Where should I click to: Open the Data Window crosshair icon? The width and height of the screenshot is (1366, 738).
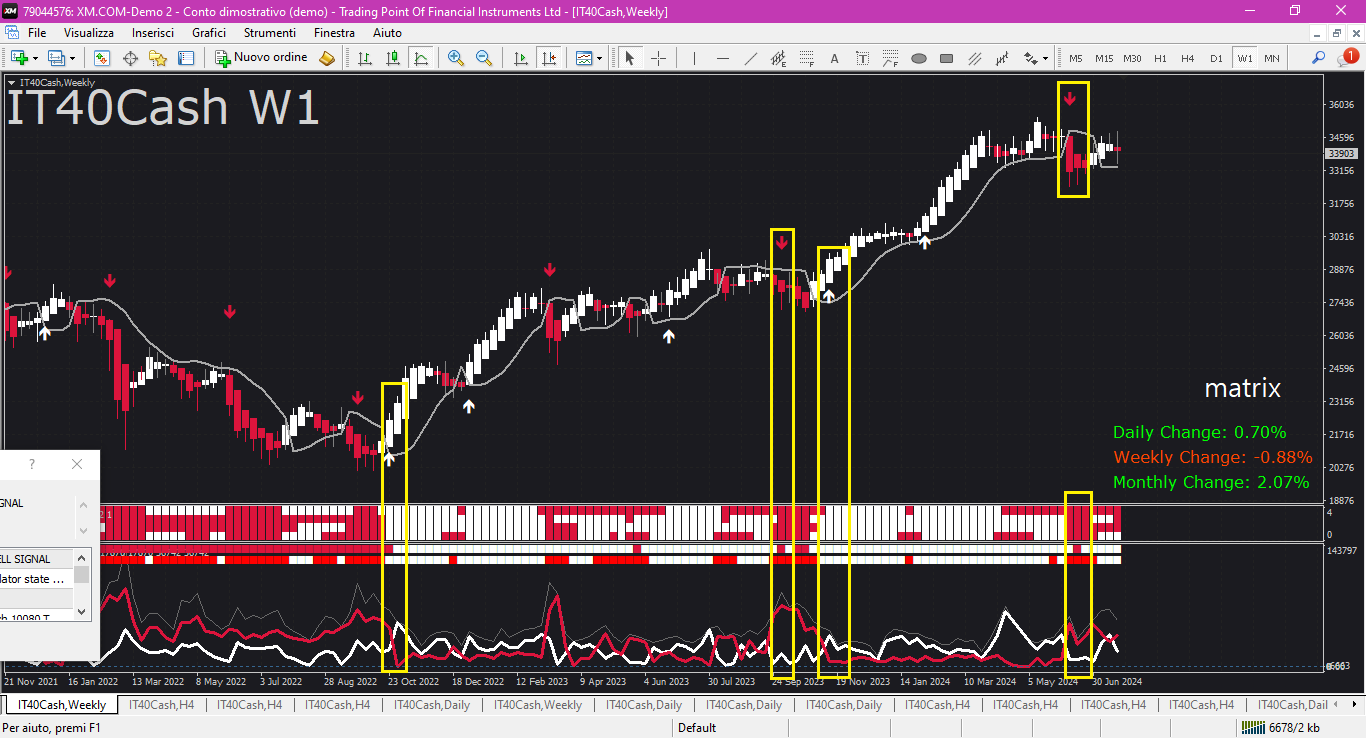pyautogui.click(x=130, y=58)
